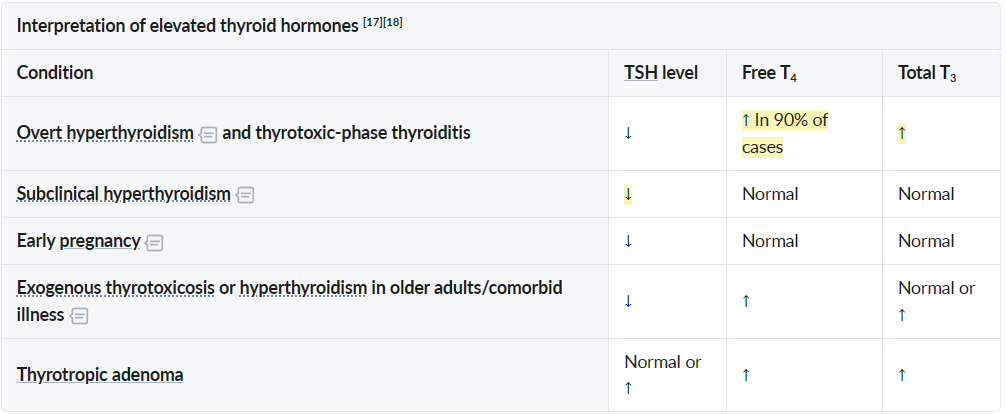
Task: Click the TSH abbreviation in header
Action: tap(641, 73)
